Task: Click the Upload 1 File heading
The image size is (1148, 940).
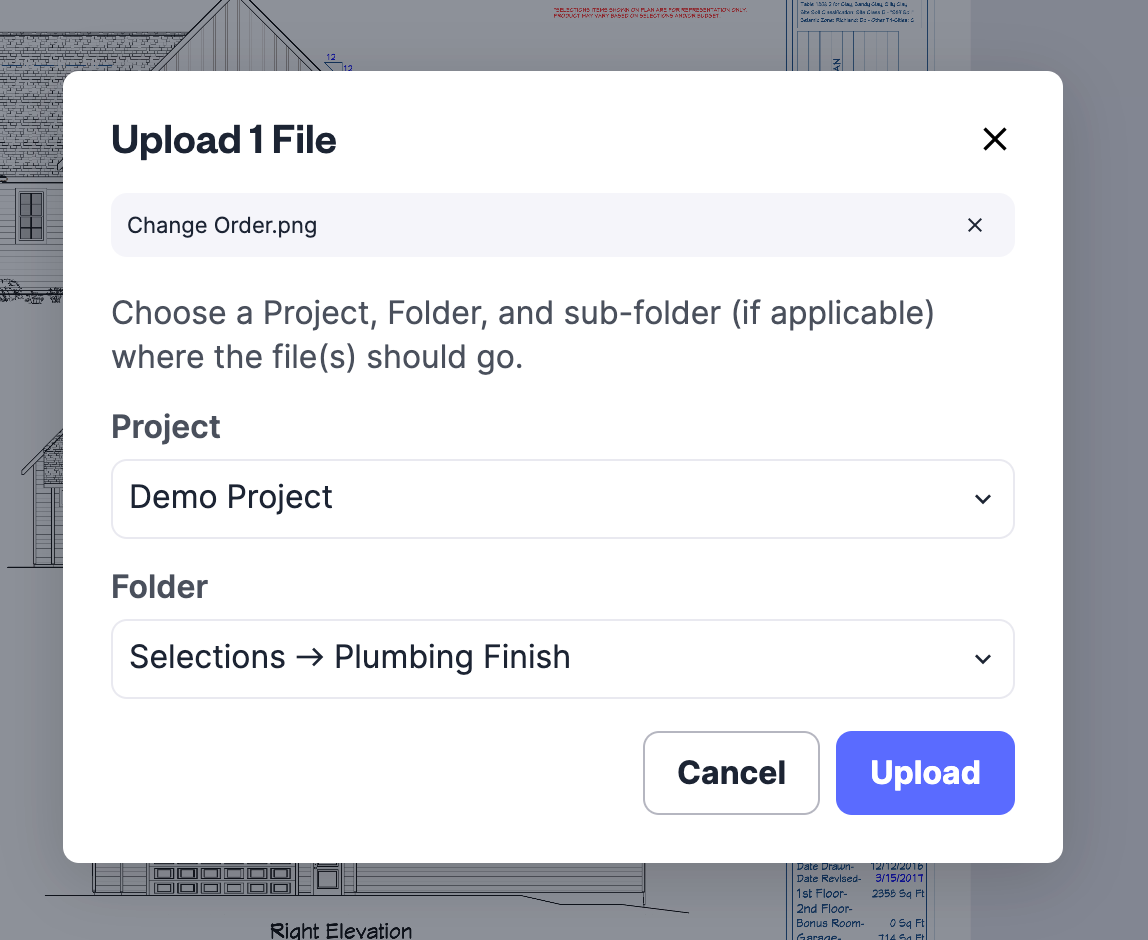Action: tap(223, 140)
